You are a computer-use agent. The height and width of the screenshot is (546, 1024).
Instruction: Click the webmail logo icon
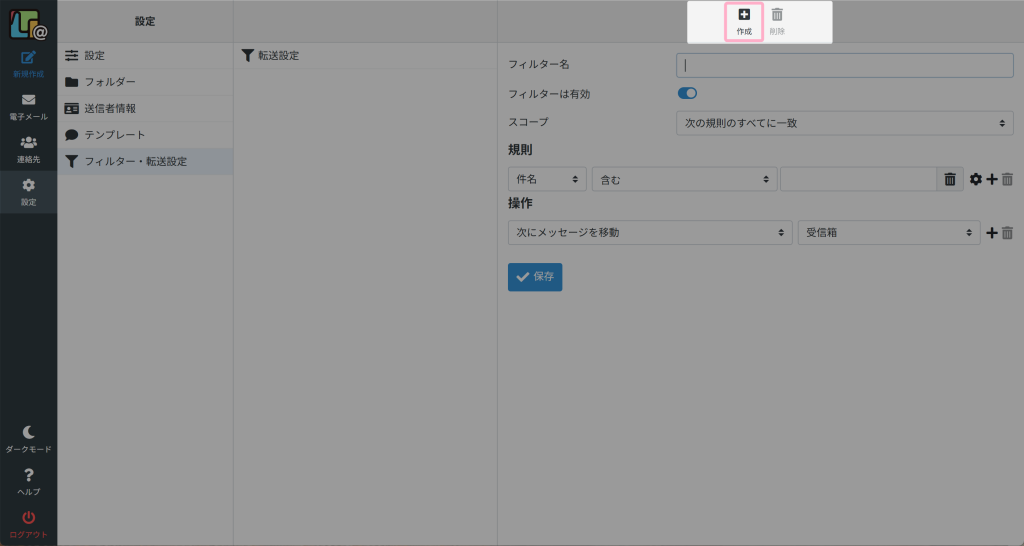28,24
